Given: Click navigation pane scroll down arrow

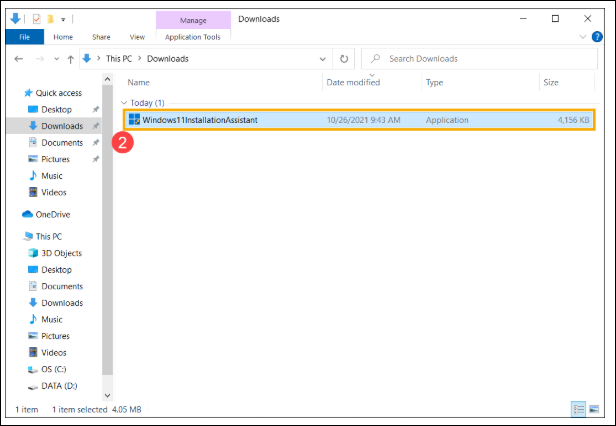Looking at the screenshot, I should [x=107, y=395].
